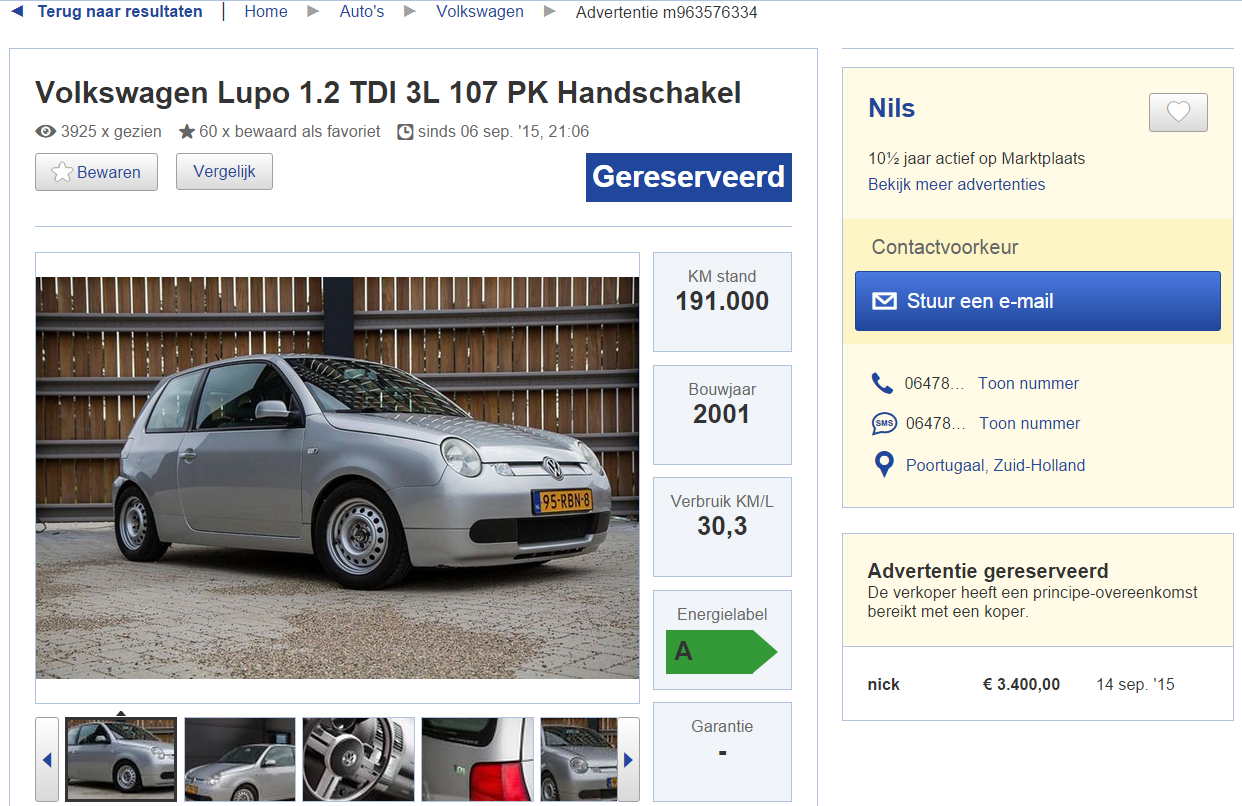This screenshot has height=806, width=1242.
Task: Toggle Bewaren to save this ad
Action: pyautogui.click(x=96, y=172)
